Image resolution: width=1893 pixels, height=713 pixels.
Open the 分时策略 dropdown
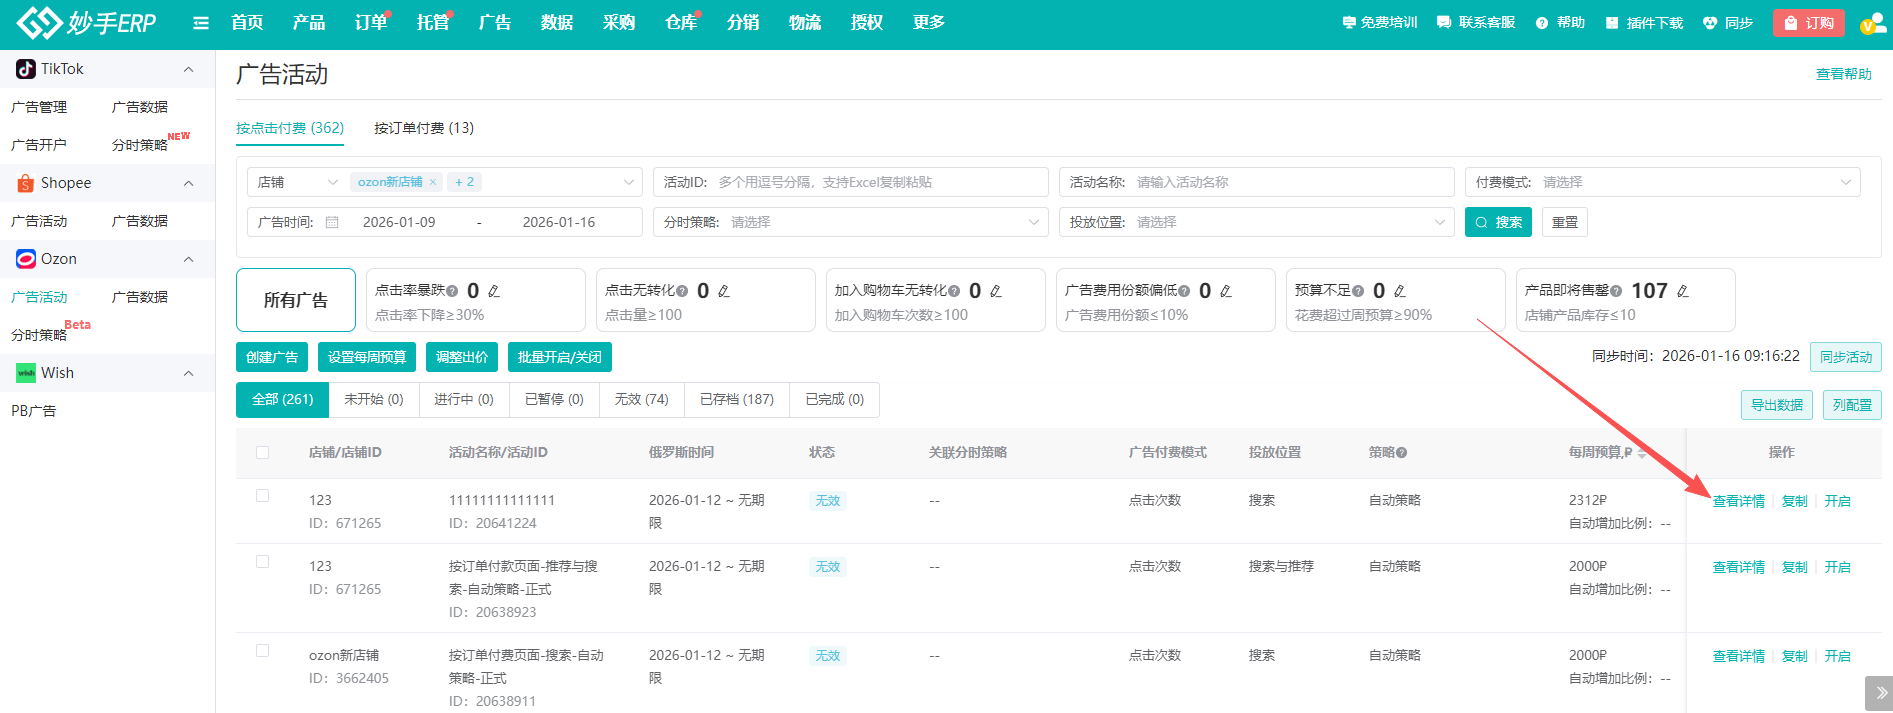851,222
